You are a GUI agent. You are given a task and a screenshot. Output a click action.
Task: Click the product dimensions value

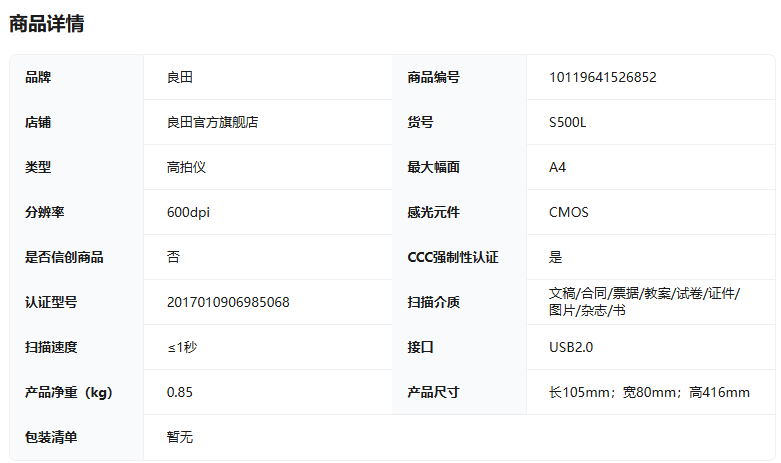click(x=649, y=392)
